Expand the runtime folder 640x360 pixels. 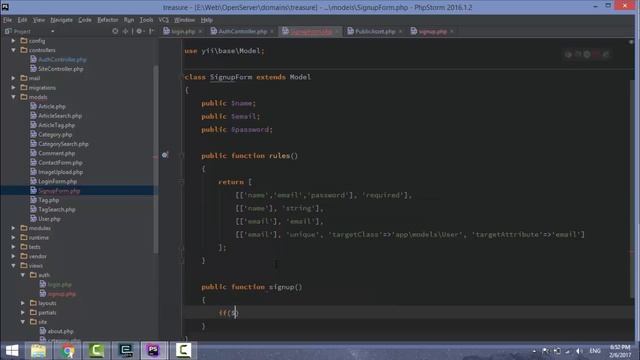[x=13, y=238]
